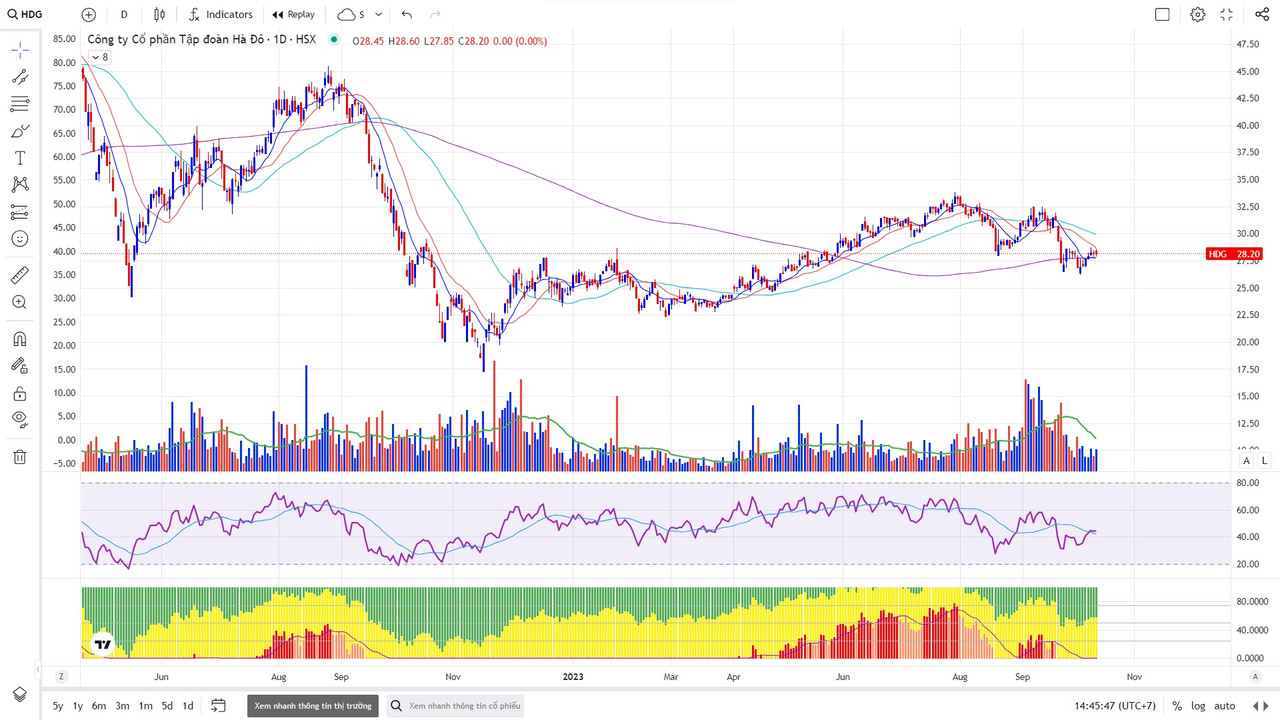
Task: Click Xem nhanh thông tin thị trường button
Action: 313,706
